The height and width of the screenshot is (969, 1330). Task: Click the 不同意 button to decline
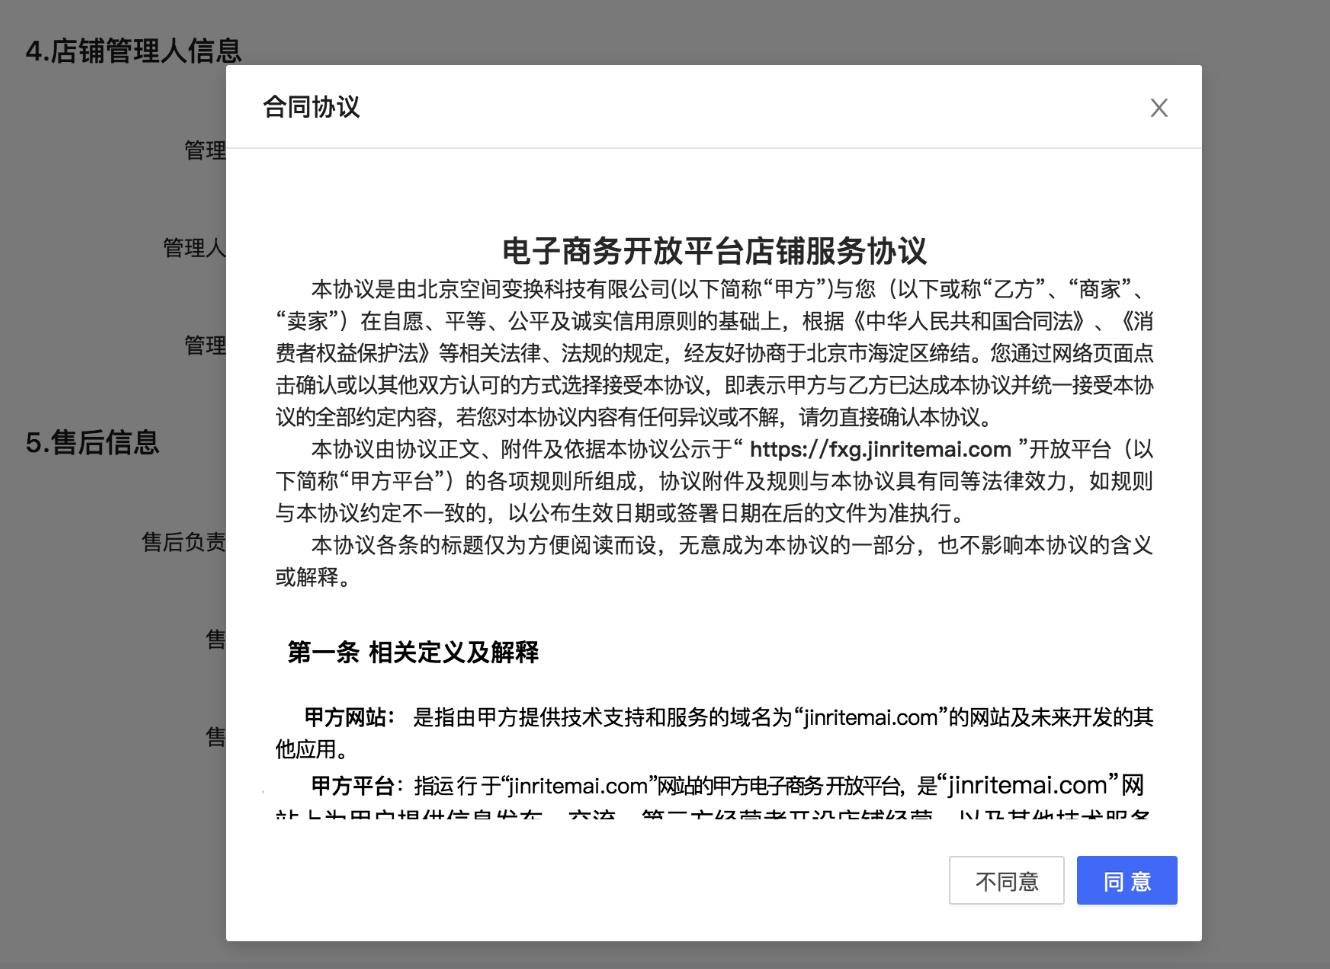1006,880
